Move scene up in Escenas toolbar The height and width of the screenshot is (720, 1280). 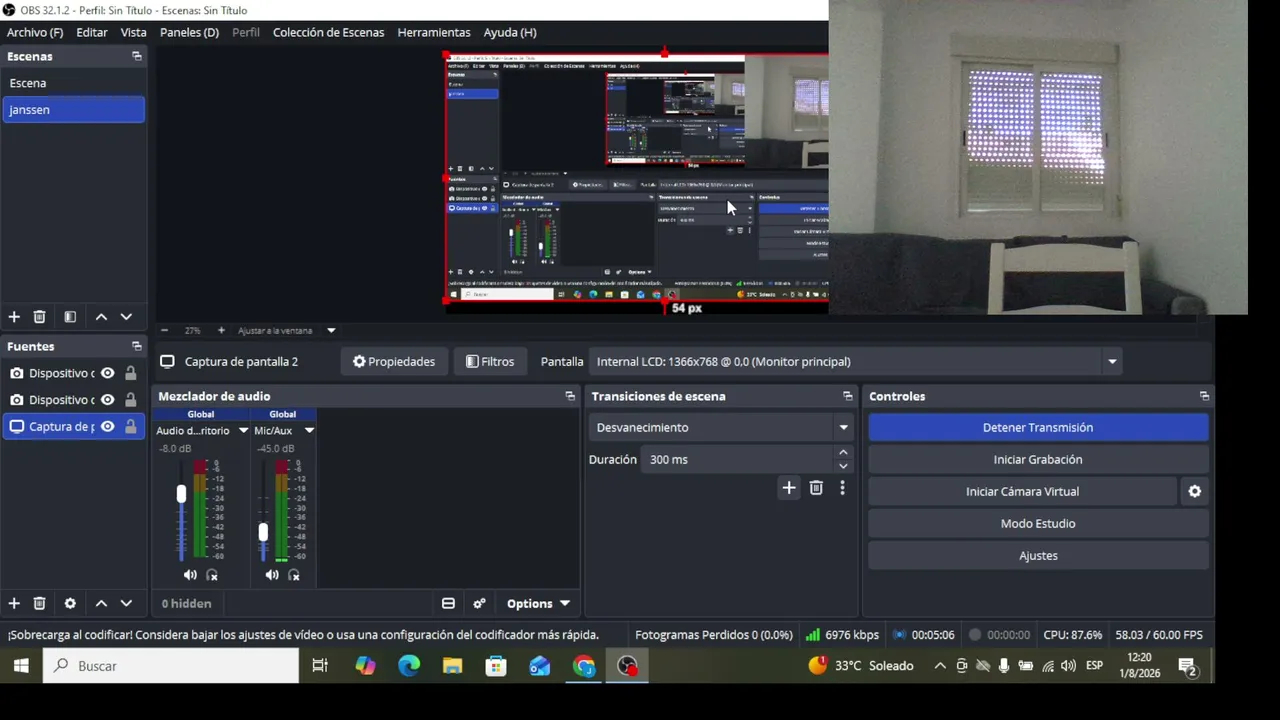pyautogui.click(x=101, y=317)
